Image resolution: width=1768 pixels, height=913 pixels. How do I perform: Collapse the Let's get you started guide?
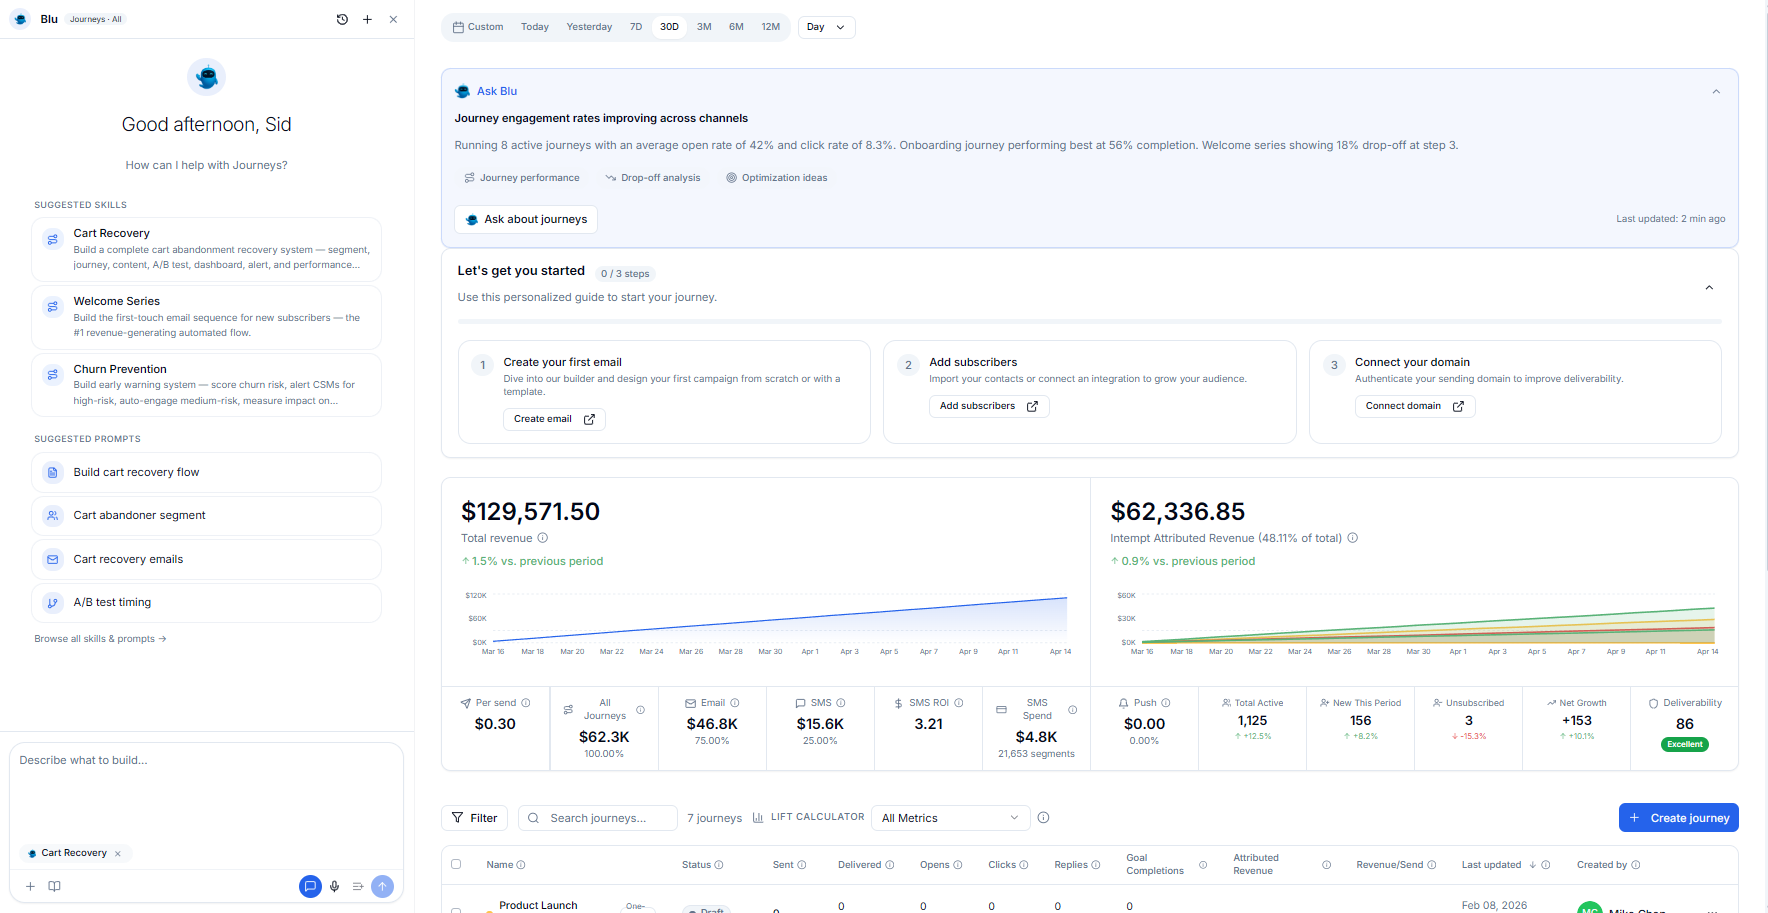pos(1709,287)
